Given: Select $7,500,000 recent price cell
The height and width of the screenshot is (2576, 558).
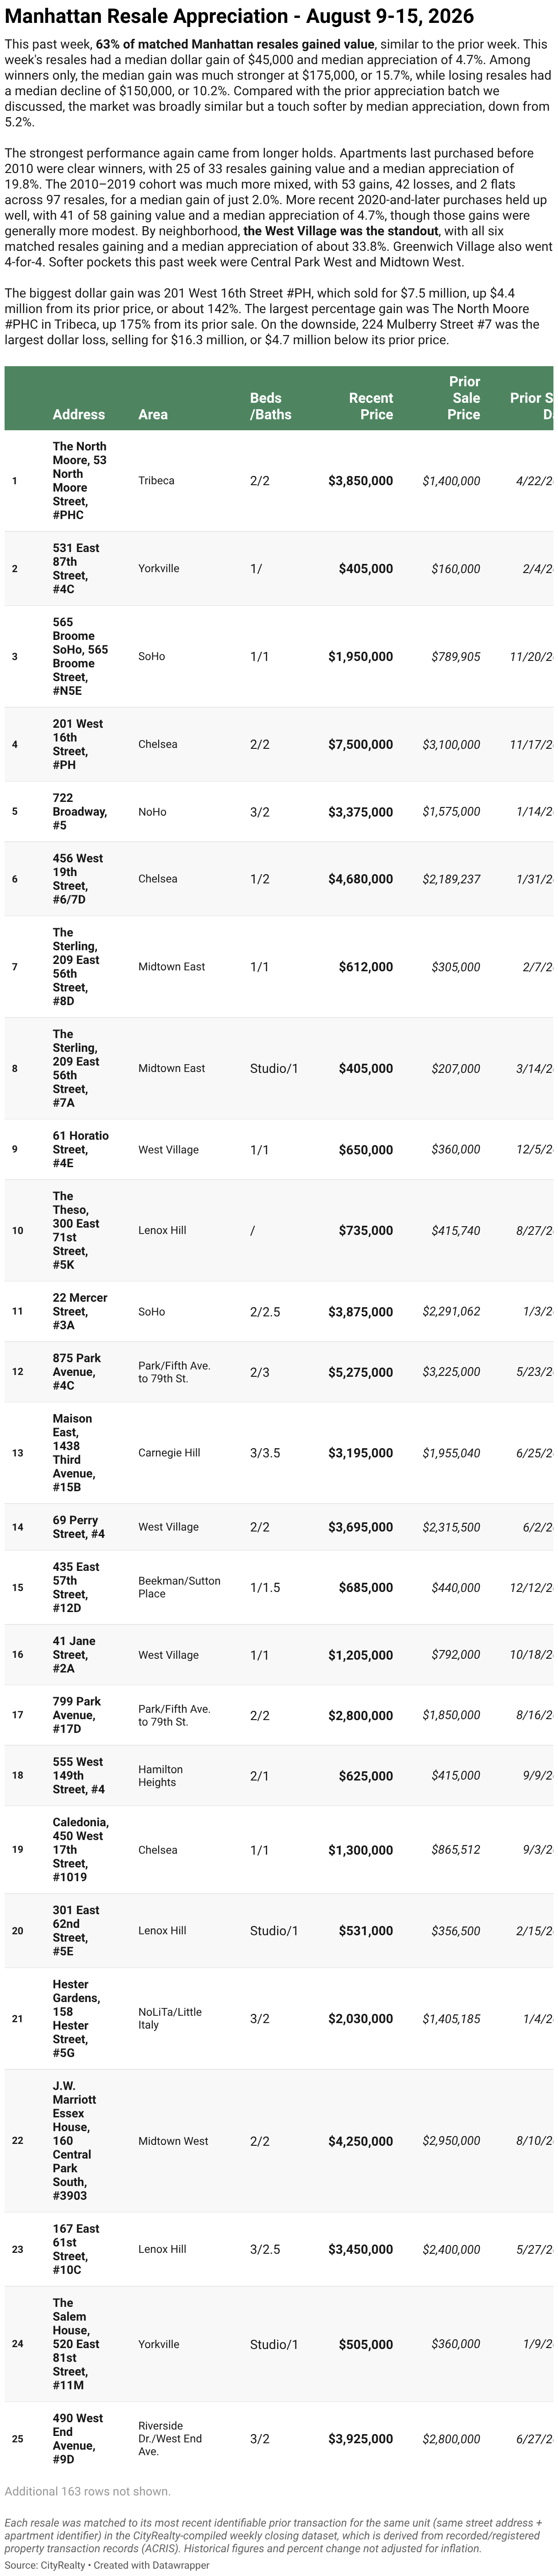Looking at the screenshot, I should click(x=360, y=744).
